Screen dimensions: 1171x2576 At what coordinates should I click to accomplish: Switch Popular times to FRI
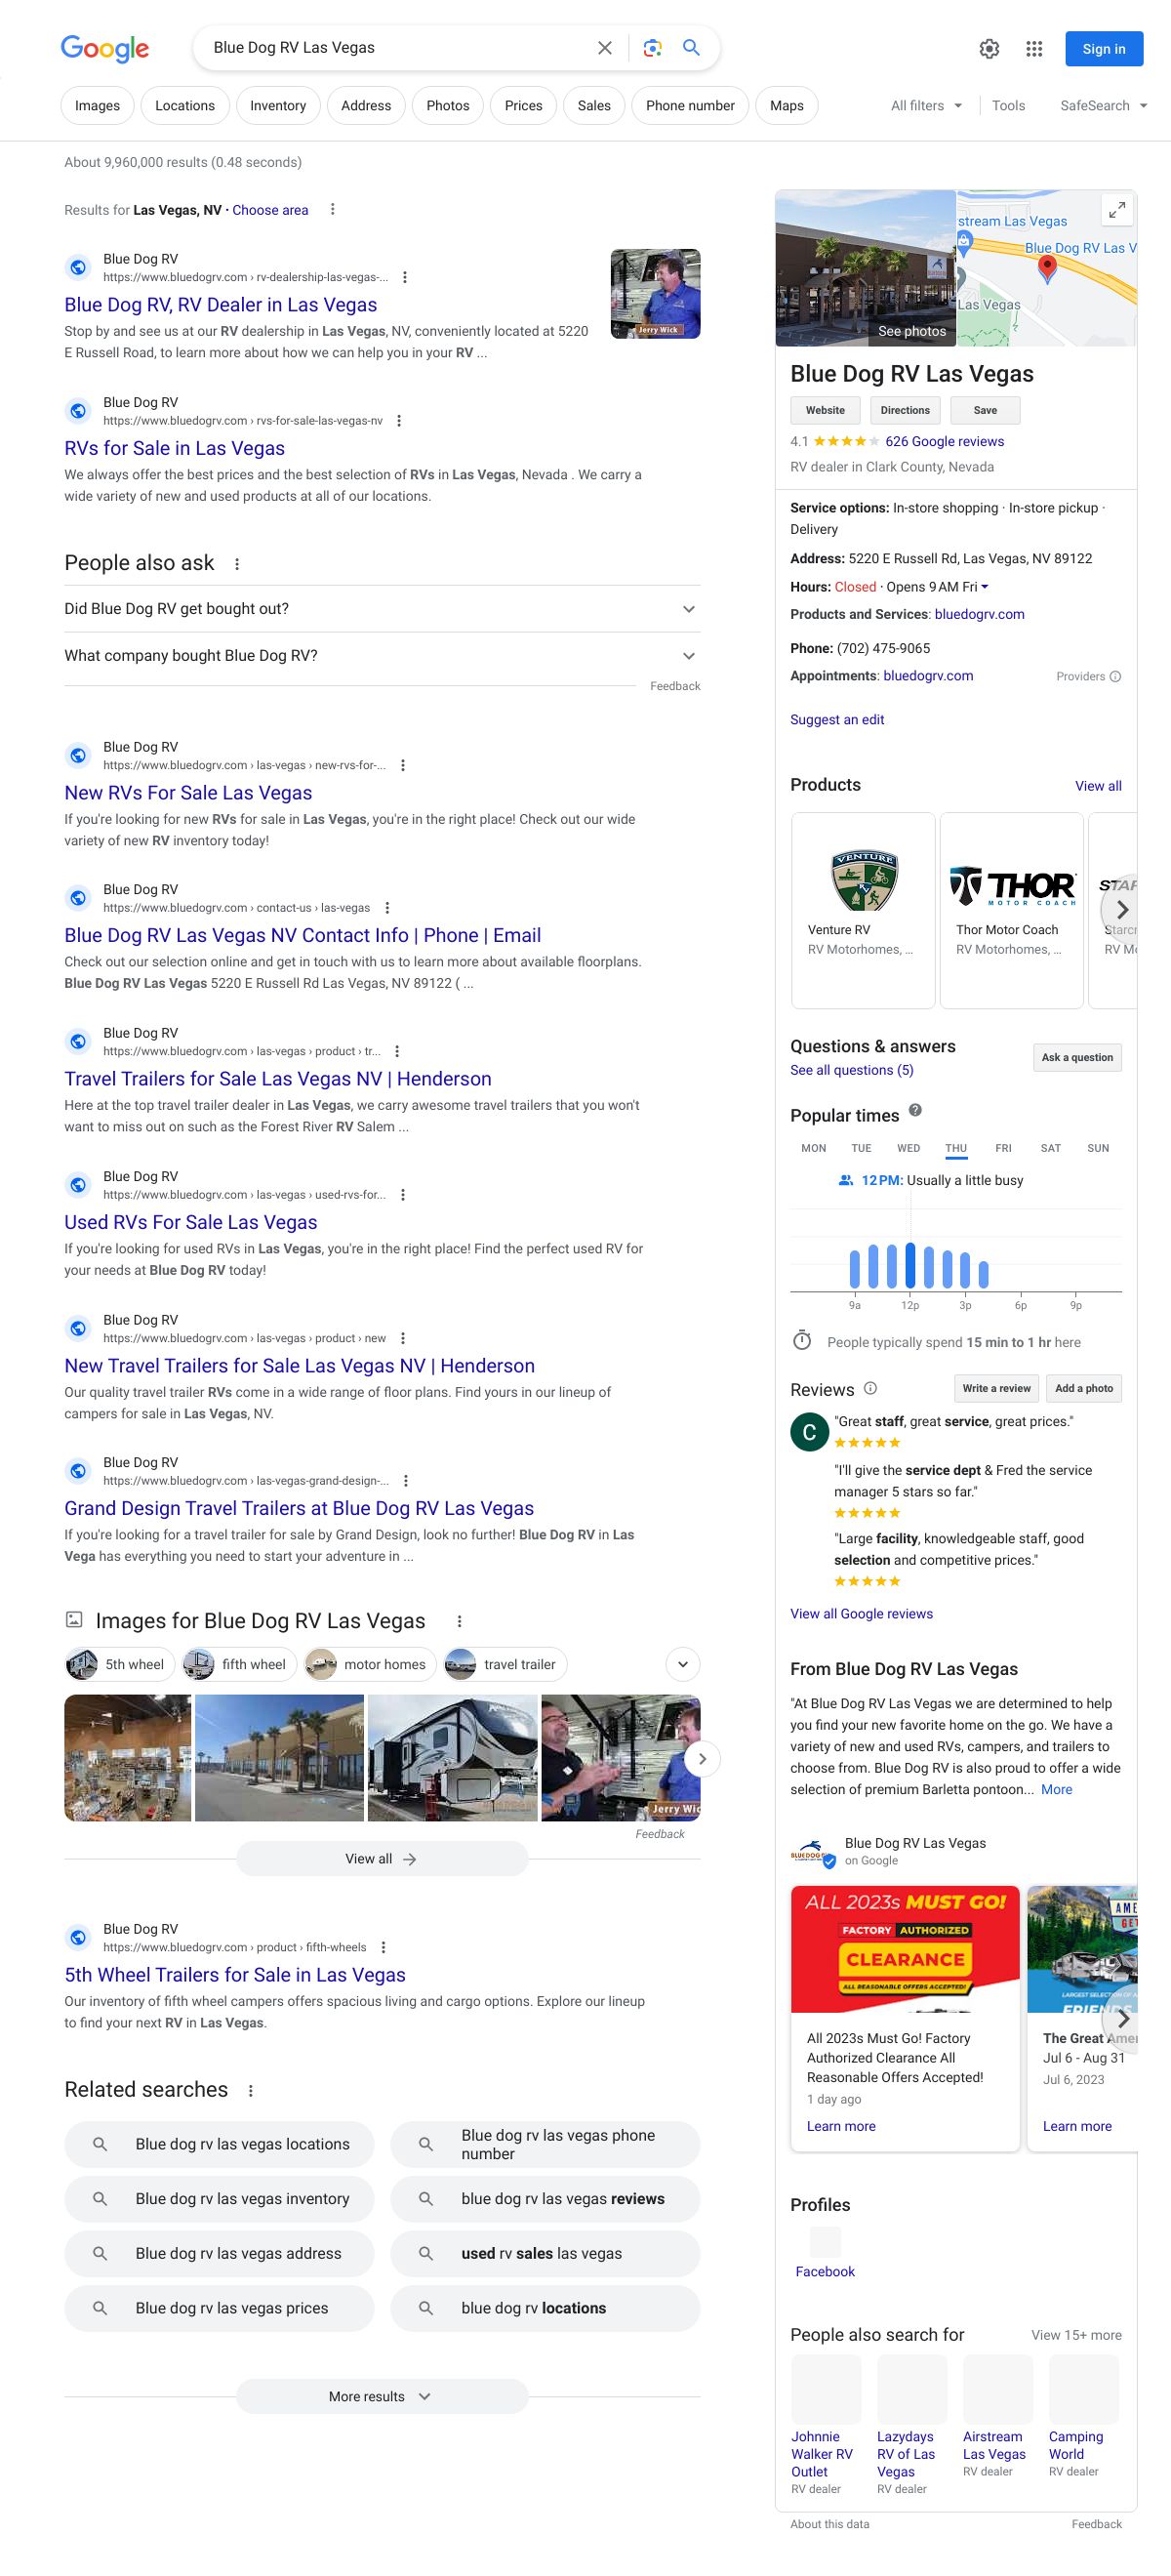click(x=1003, y=1148)
